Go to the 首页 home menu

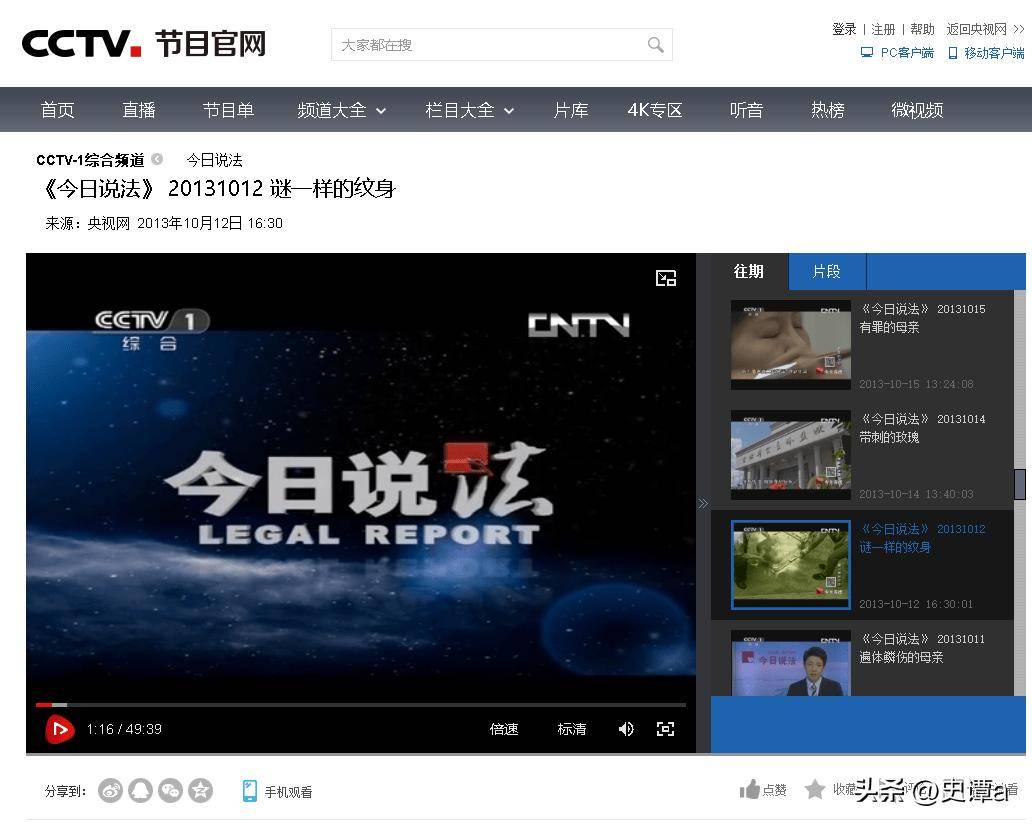click(x=57, y=110)
